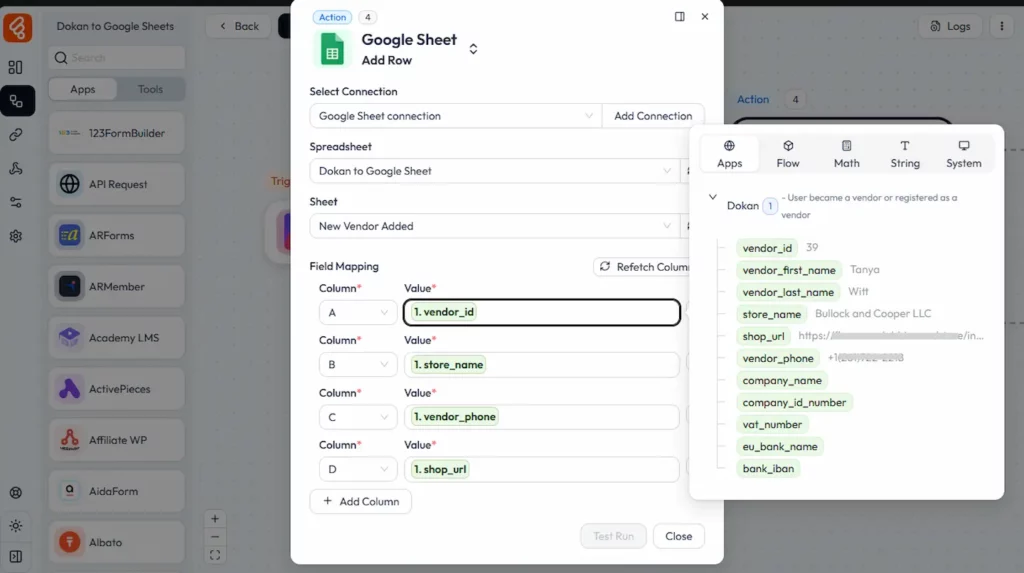
Task: Click the Google Sheet app icon
Action: (332, 50)
